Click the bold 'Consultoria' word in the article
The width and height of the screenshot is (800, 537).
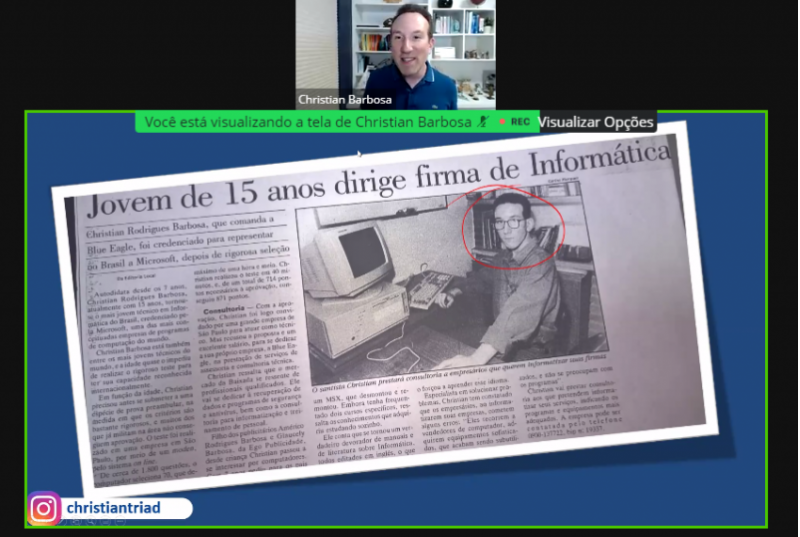click(224, 310)
